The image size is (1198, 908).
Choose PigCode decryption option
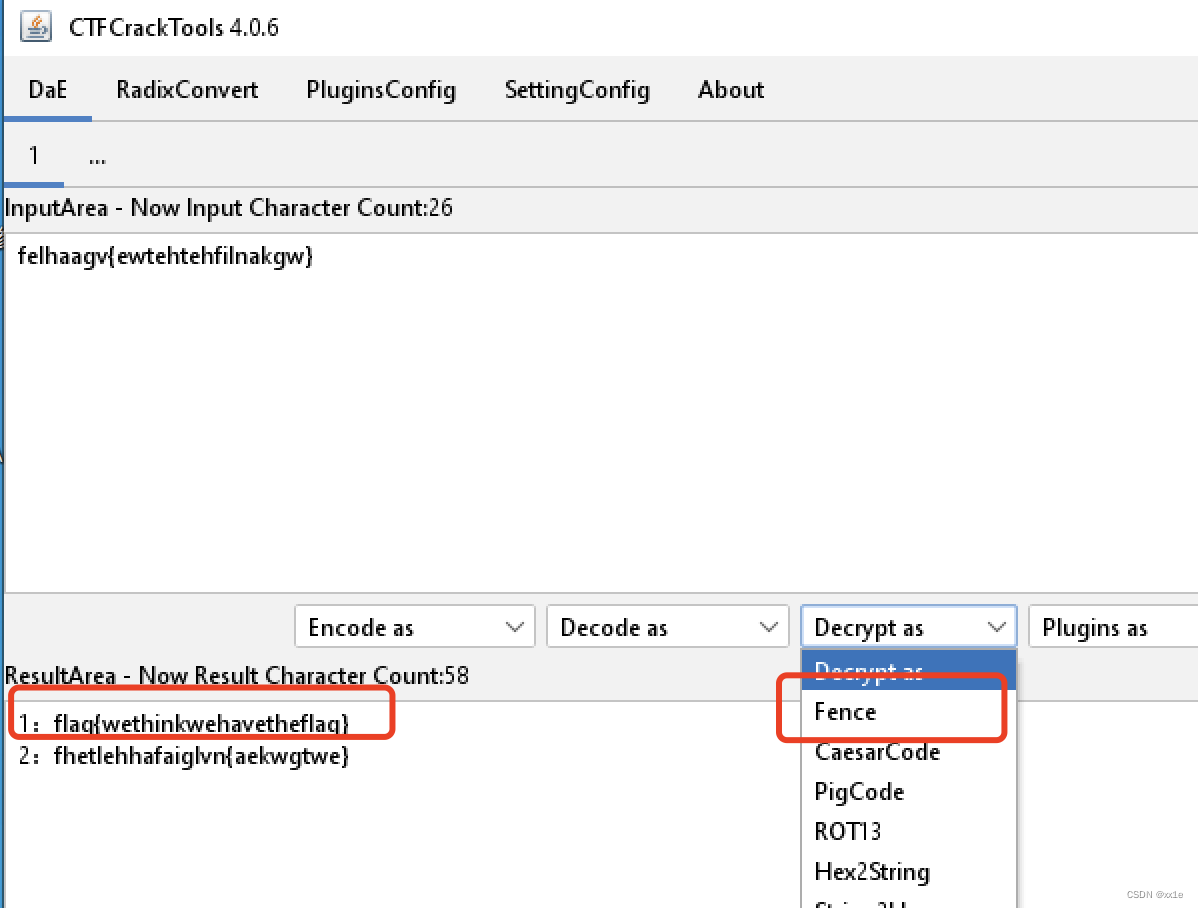[x=859, y=791]
